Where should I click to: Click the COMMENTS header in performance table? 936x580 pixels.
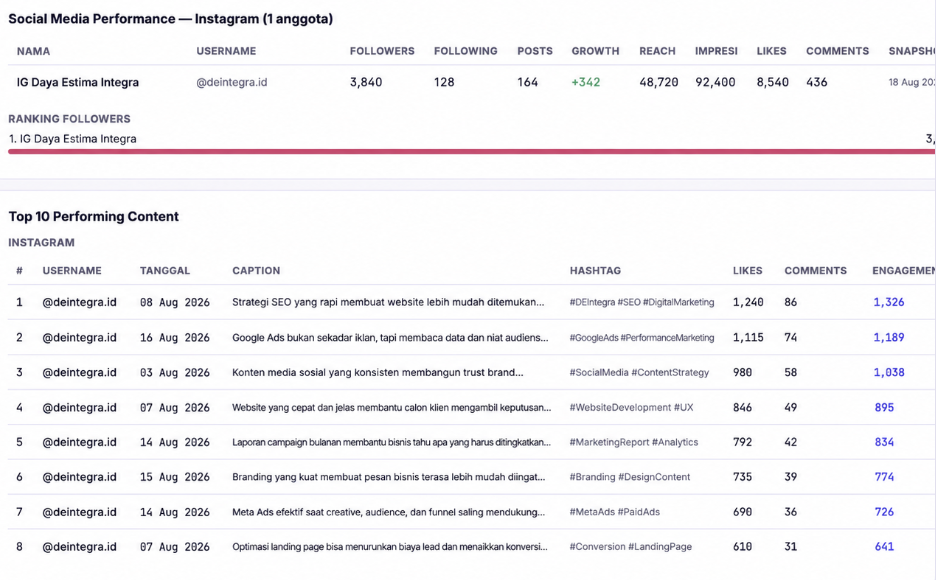click(838, 51)
